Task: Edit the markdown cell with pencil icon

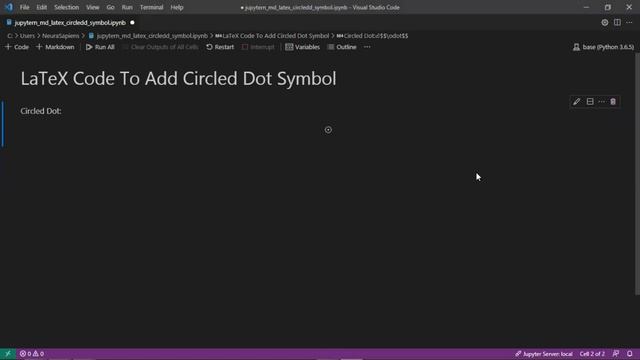Action: [576, 102]
